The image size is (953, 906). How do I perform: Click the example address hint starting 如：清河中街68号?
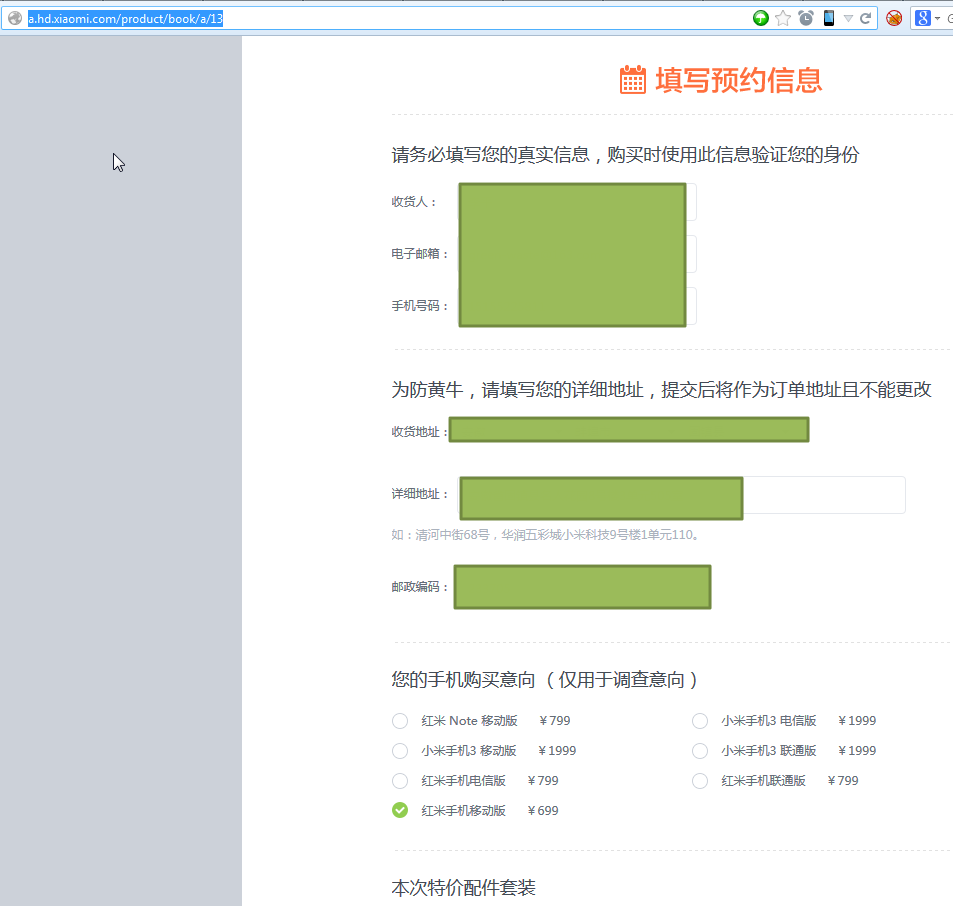pos(545,535)
